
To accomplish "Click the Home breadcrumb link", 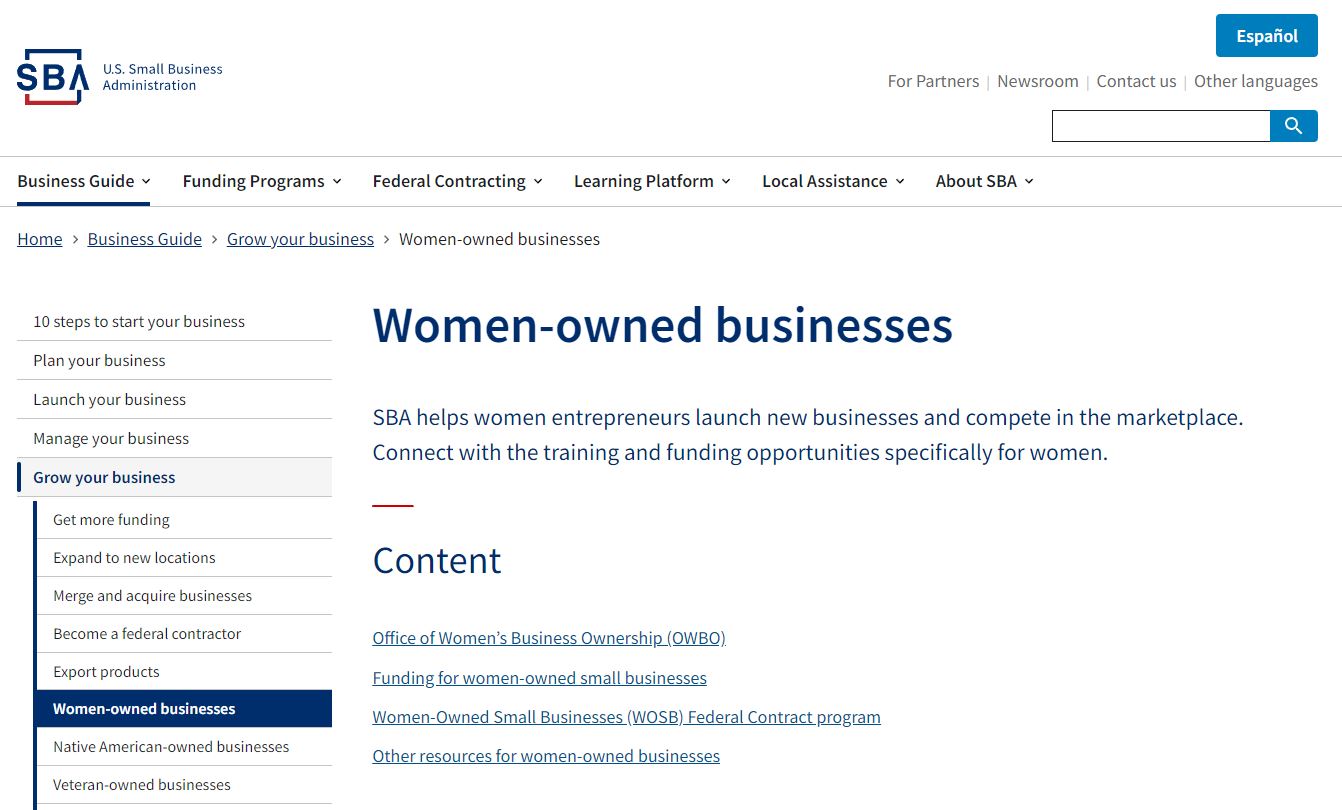I will click(x=40, y=239).
